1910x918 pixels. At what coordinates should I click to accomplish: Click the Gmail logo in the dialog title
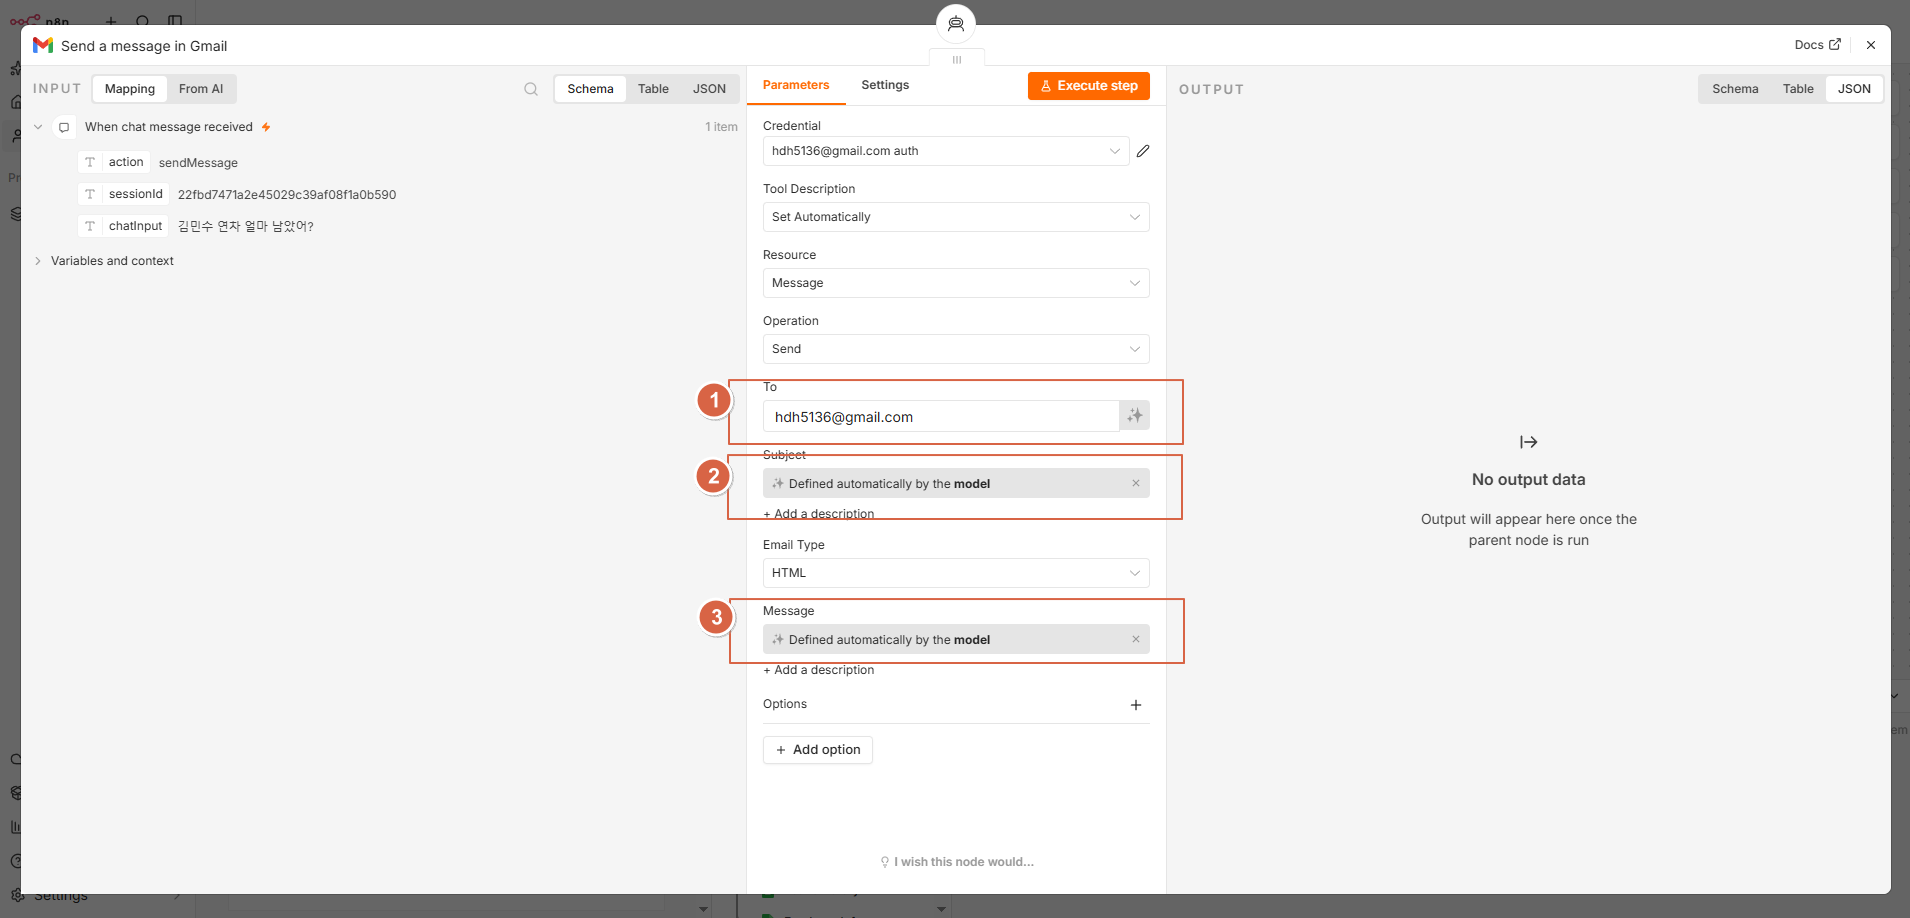(x=43, y=45)
